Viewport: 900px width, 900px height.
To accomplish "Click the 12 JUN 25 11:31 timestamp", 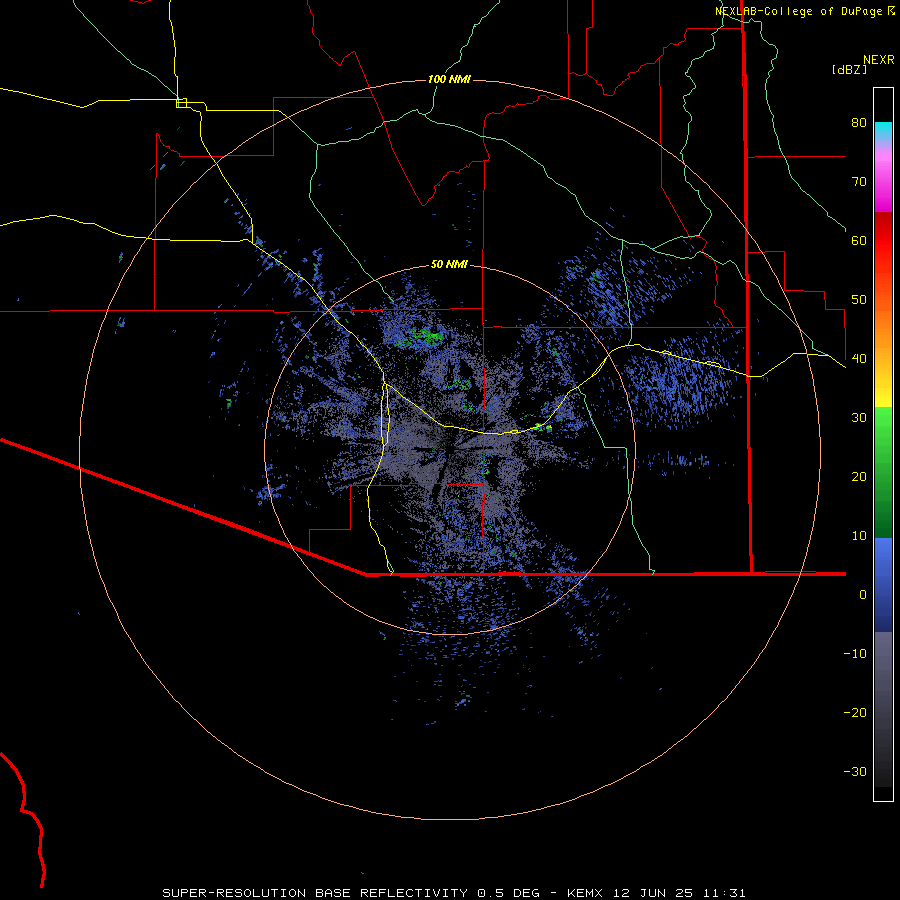I will [679, 893].
